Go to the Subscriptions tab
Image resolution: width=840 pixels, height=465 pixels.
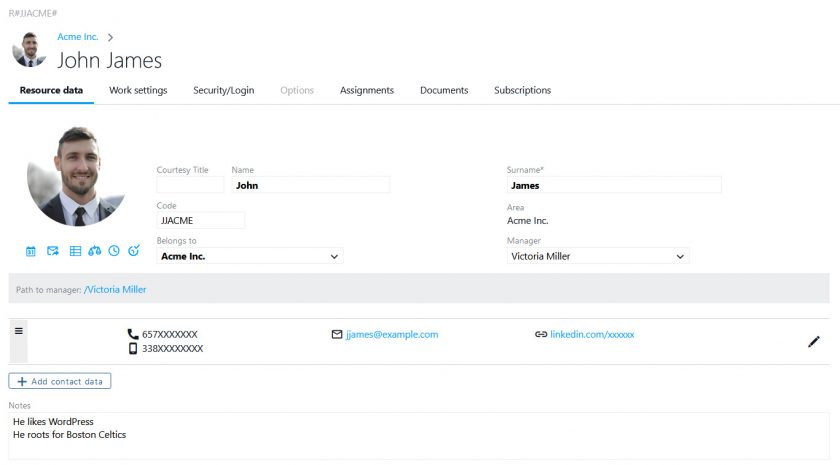(x=522, y=91)
